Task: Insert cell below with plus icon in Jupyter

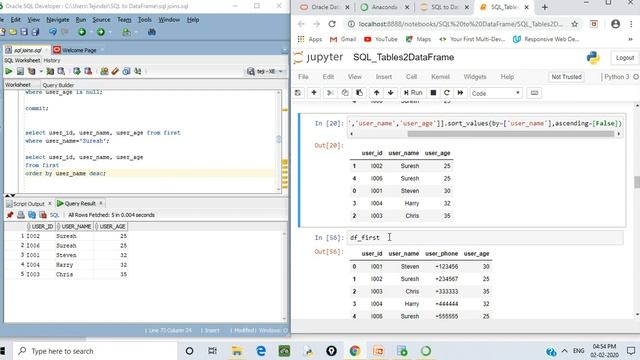Action: tap(314, 93)
